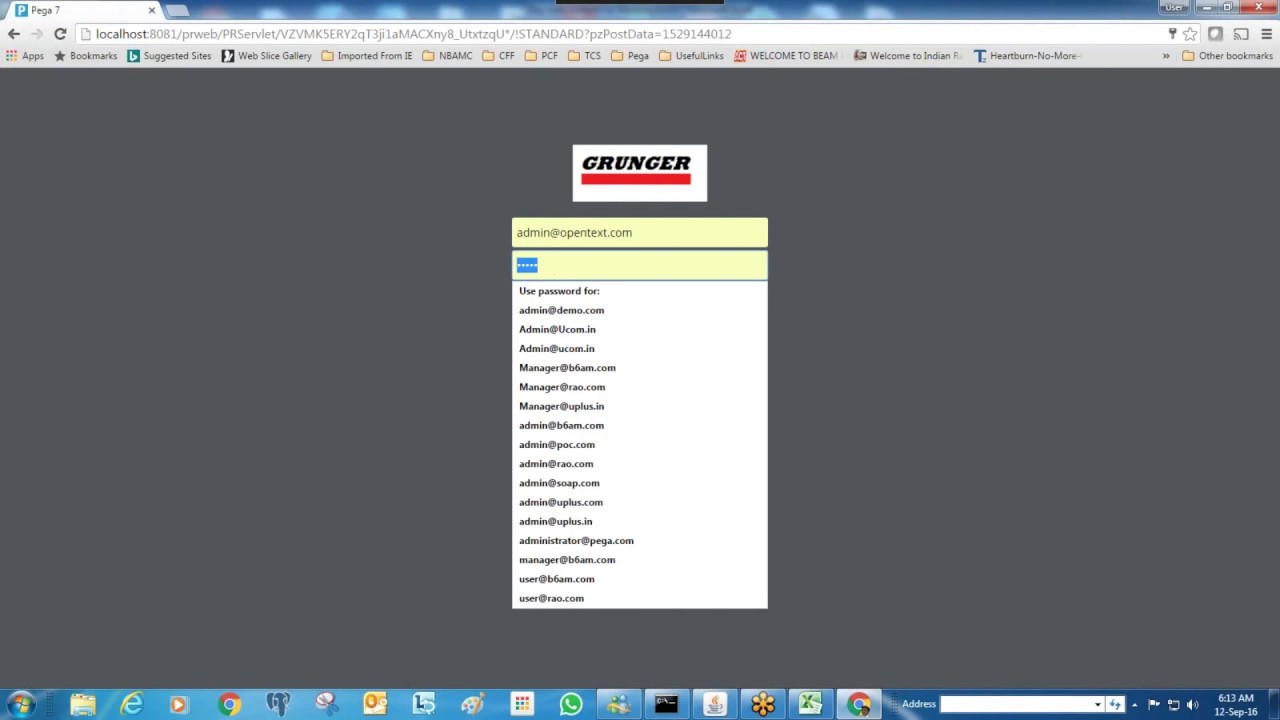Screen dimensions: 1280x720
Task: Select admin@uplus.com in suggestions
Action: tap(639, 502)
